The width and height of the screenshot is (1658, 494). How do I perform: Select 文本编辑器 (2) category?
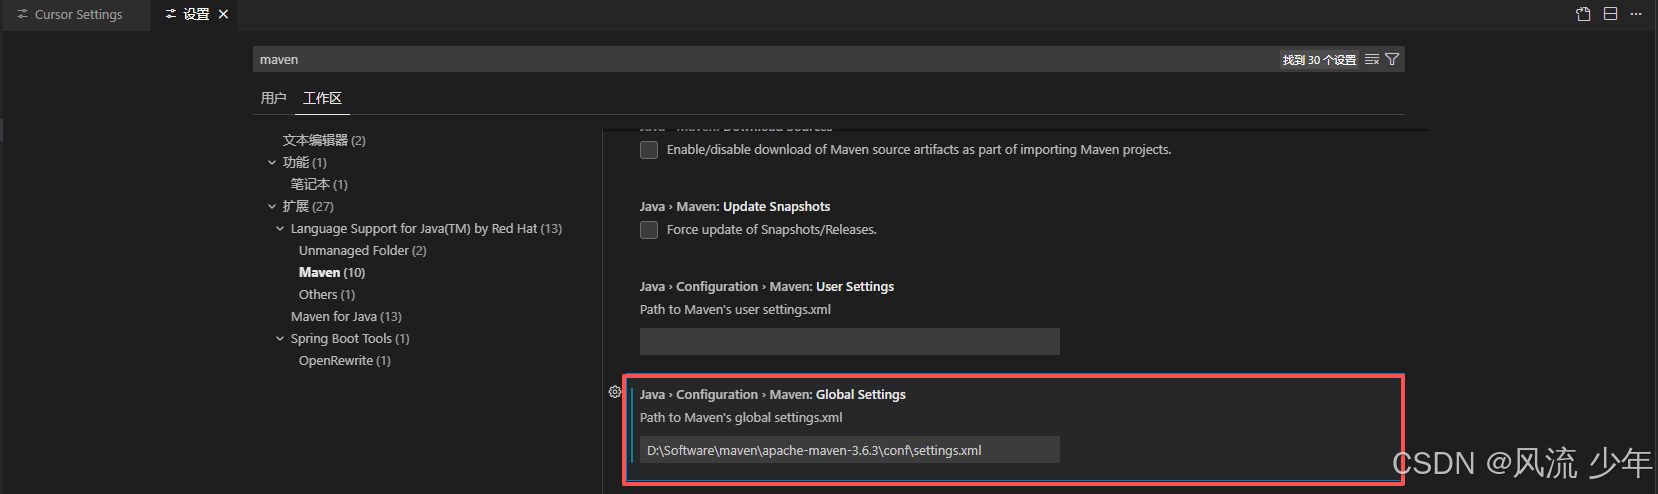[x=324, y=140]
